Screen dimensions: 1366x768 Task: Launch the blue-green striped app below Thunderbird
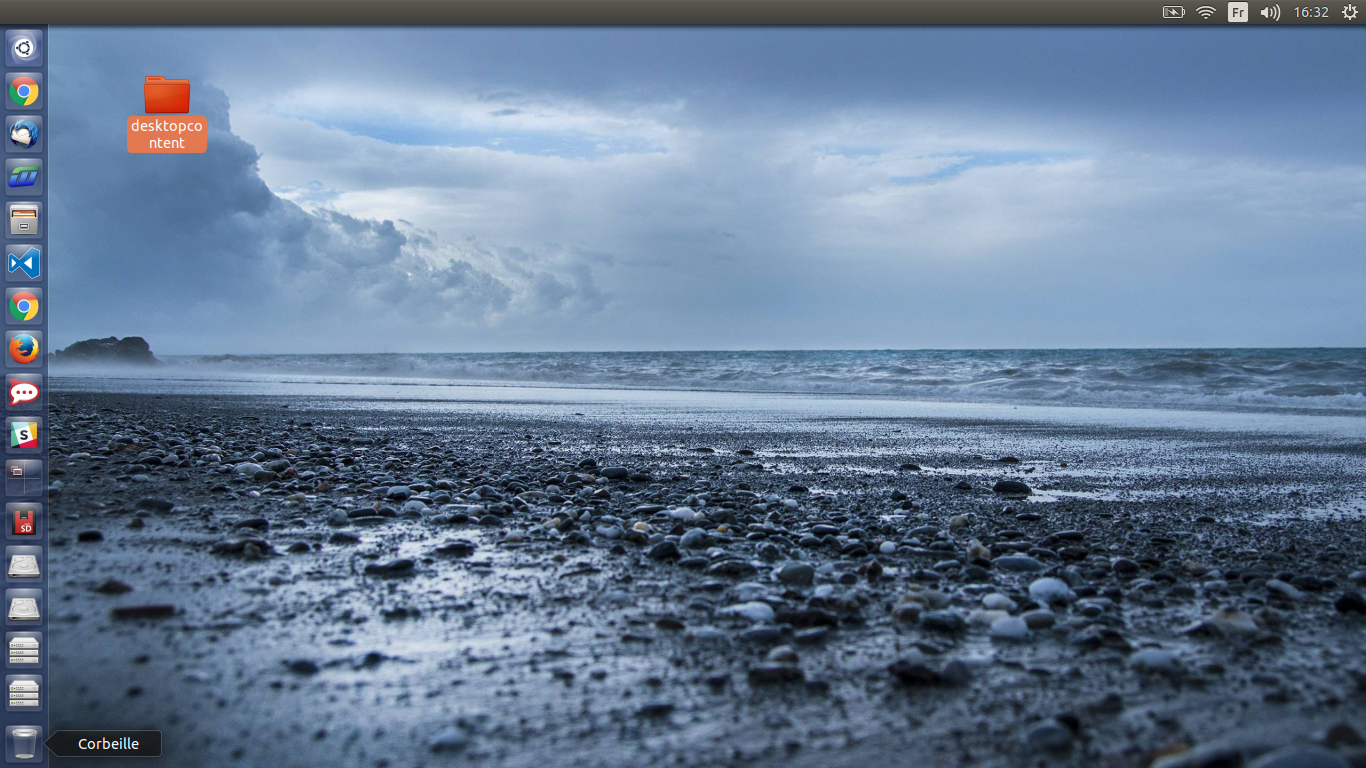point(24,177)
